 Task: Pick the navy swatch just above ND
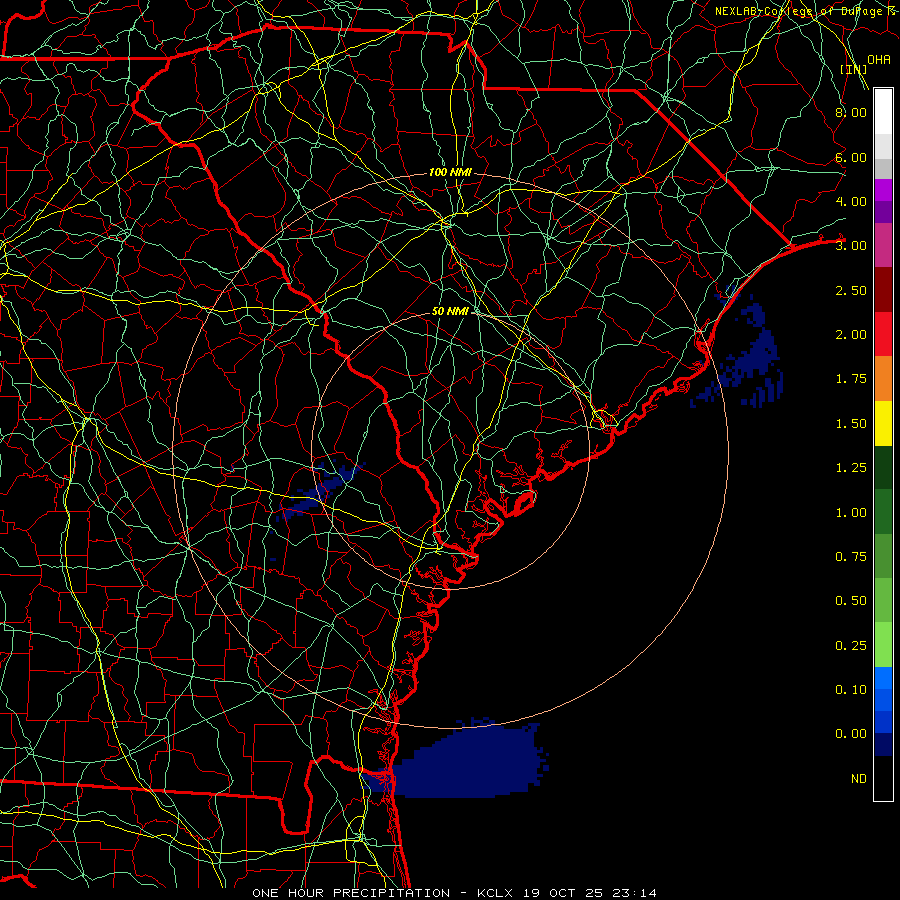pos(883,745)
